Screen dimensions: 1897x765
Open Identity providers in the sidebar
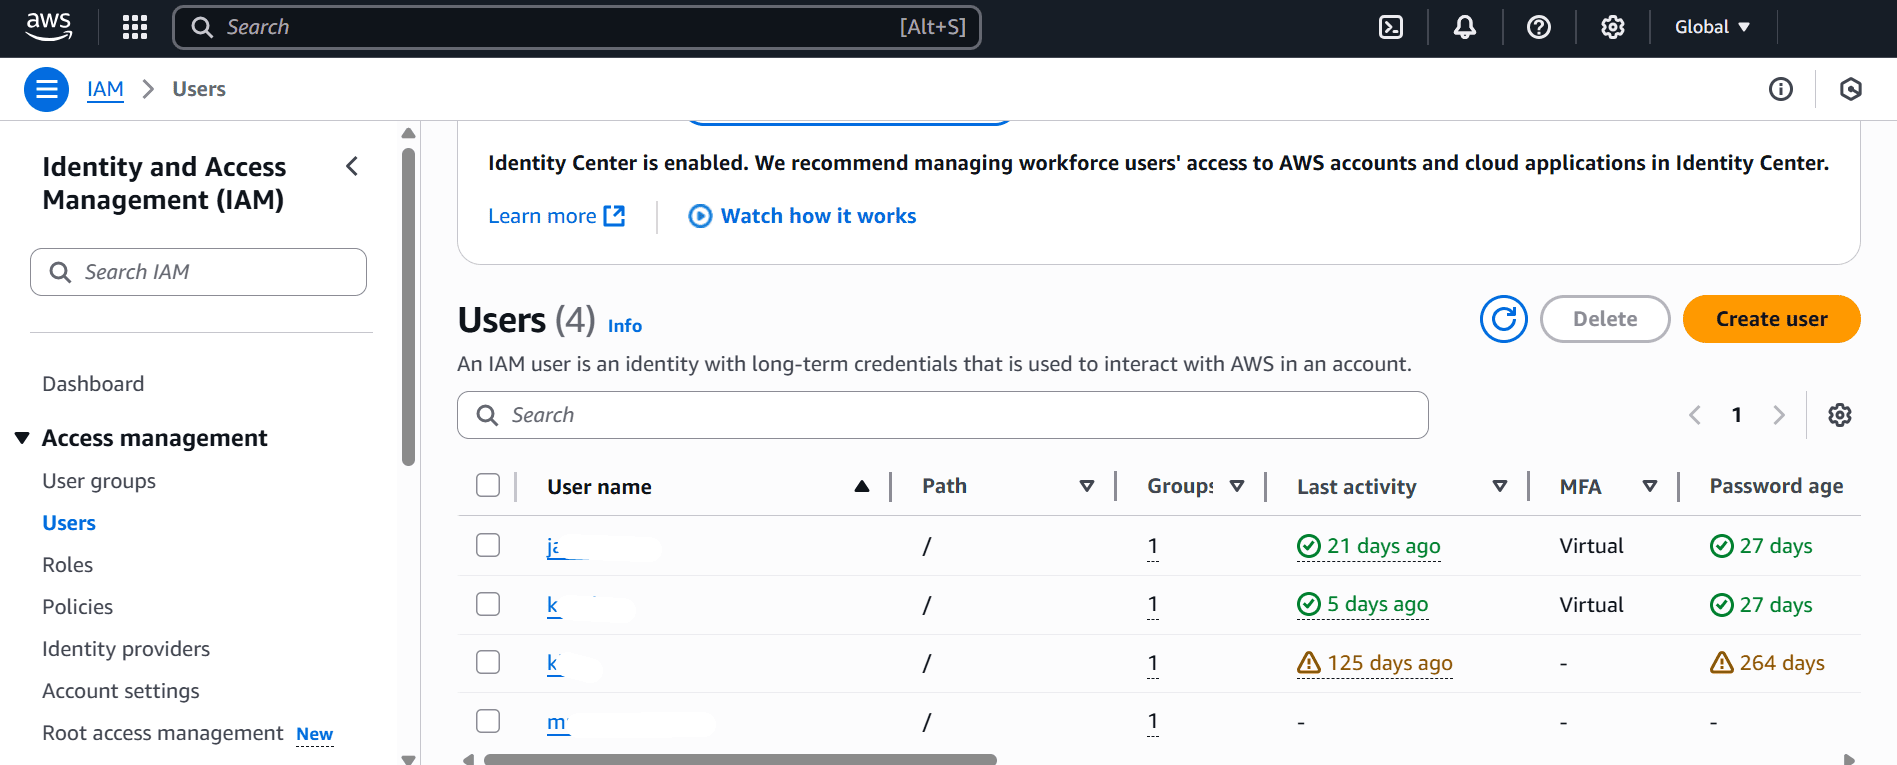tap(126, 649)
